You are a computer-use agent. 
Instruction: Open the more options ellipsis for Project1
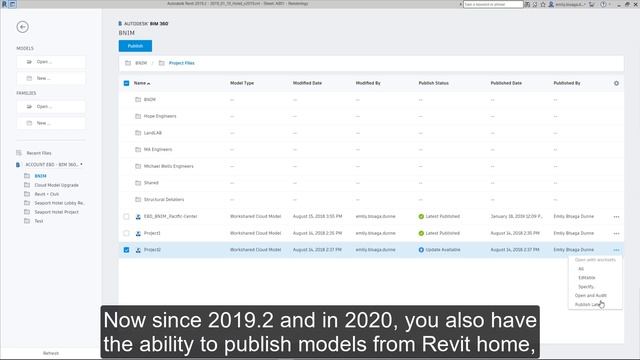click(x=616, y=233)
